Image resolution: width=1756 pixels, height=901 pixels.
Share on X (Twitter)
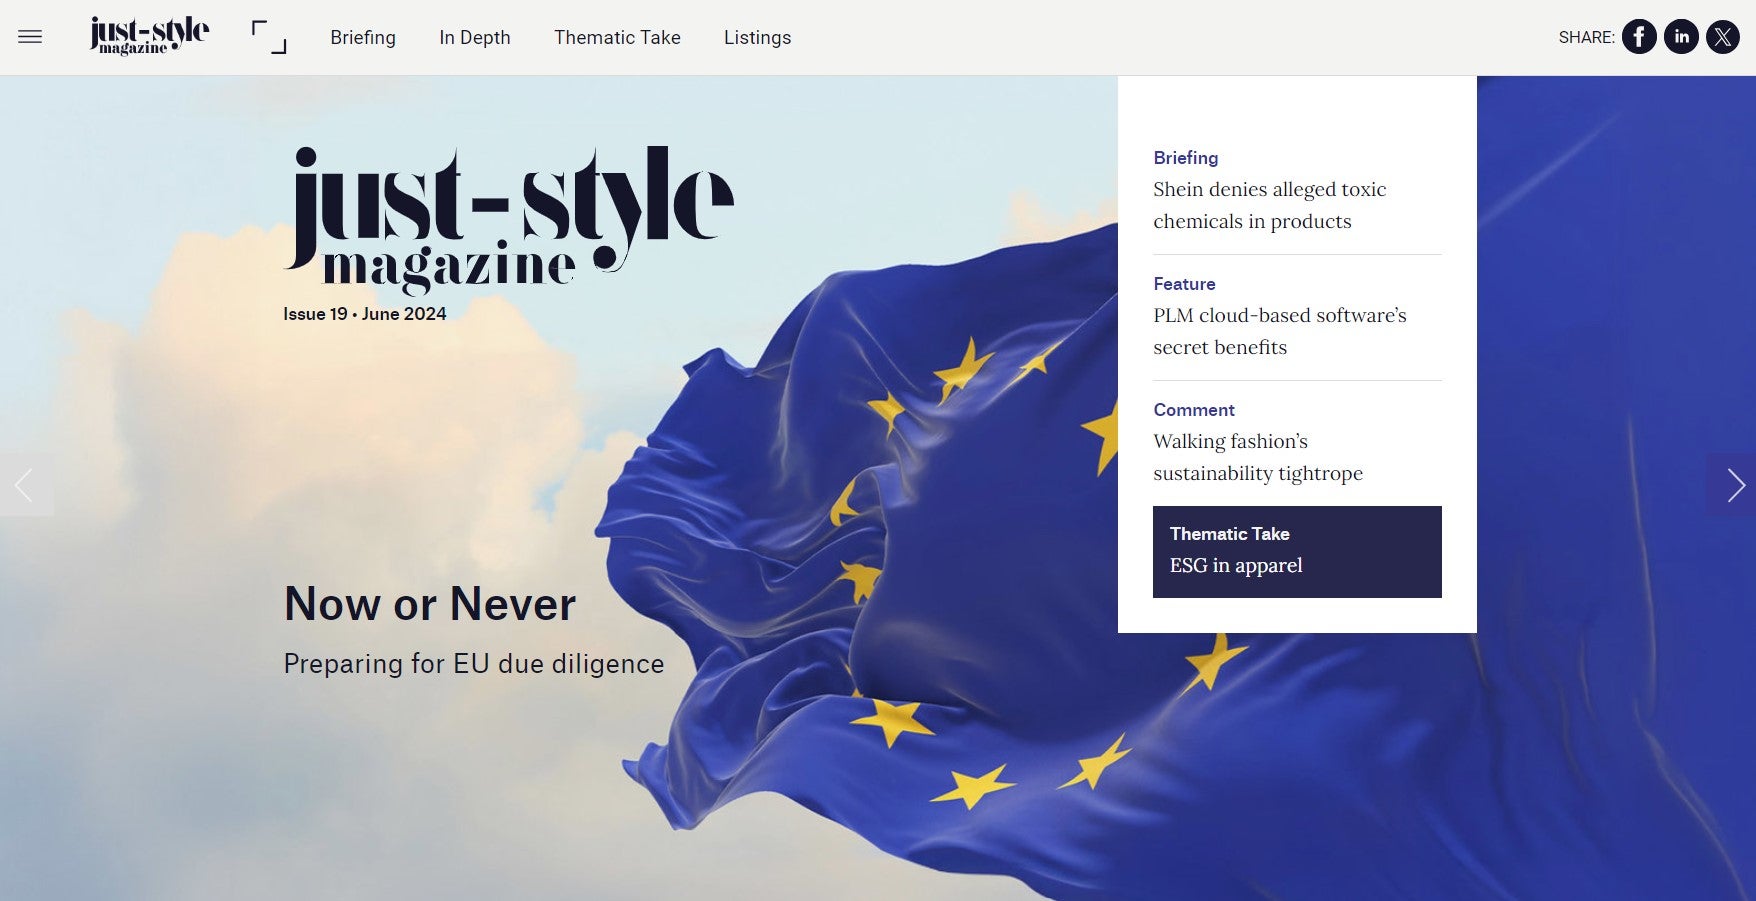(1722, 37)
